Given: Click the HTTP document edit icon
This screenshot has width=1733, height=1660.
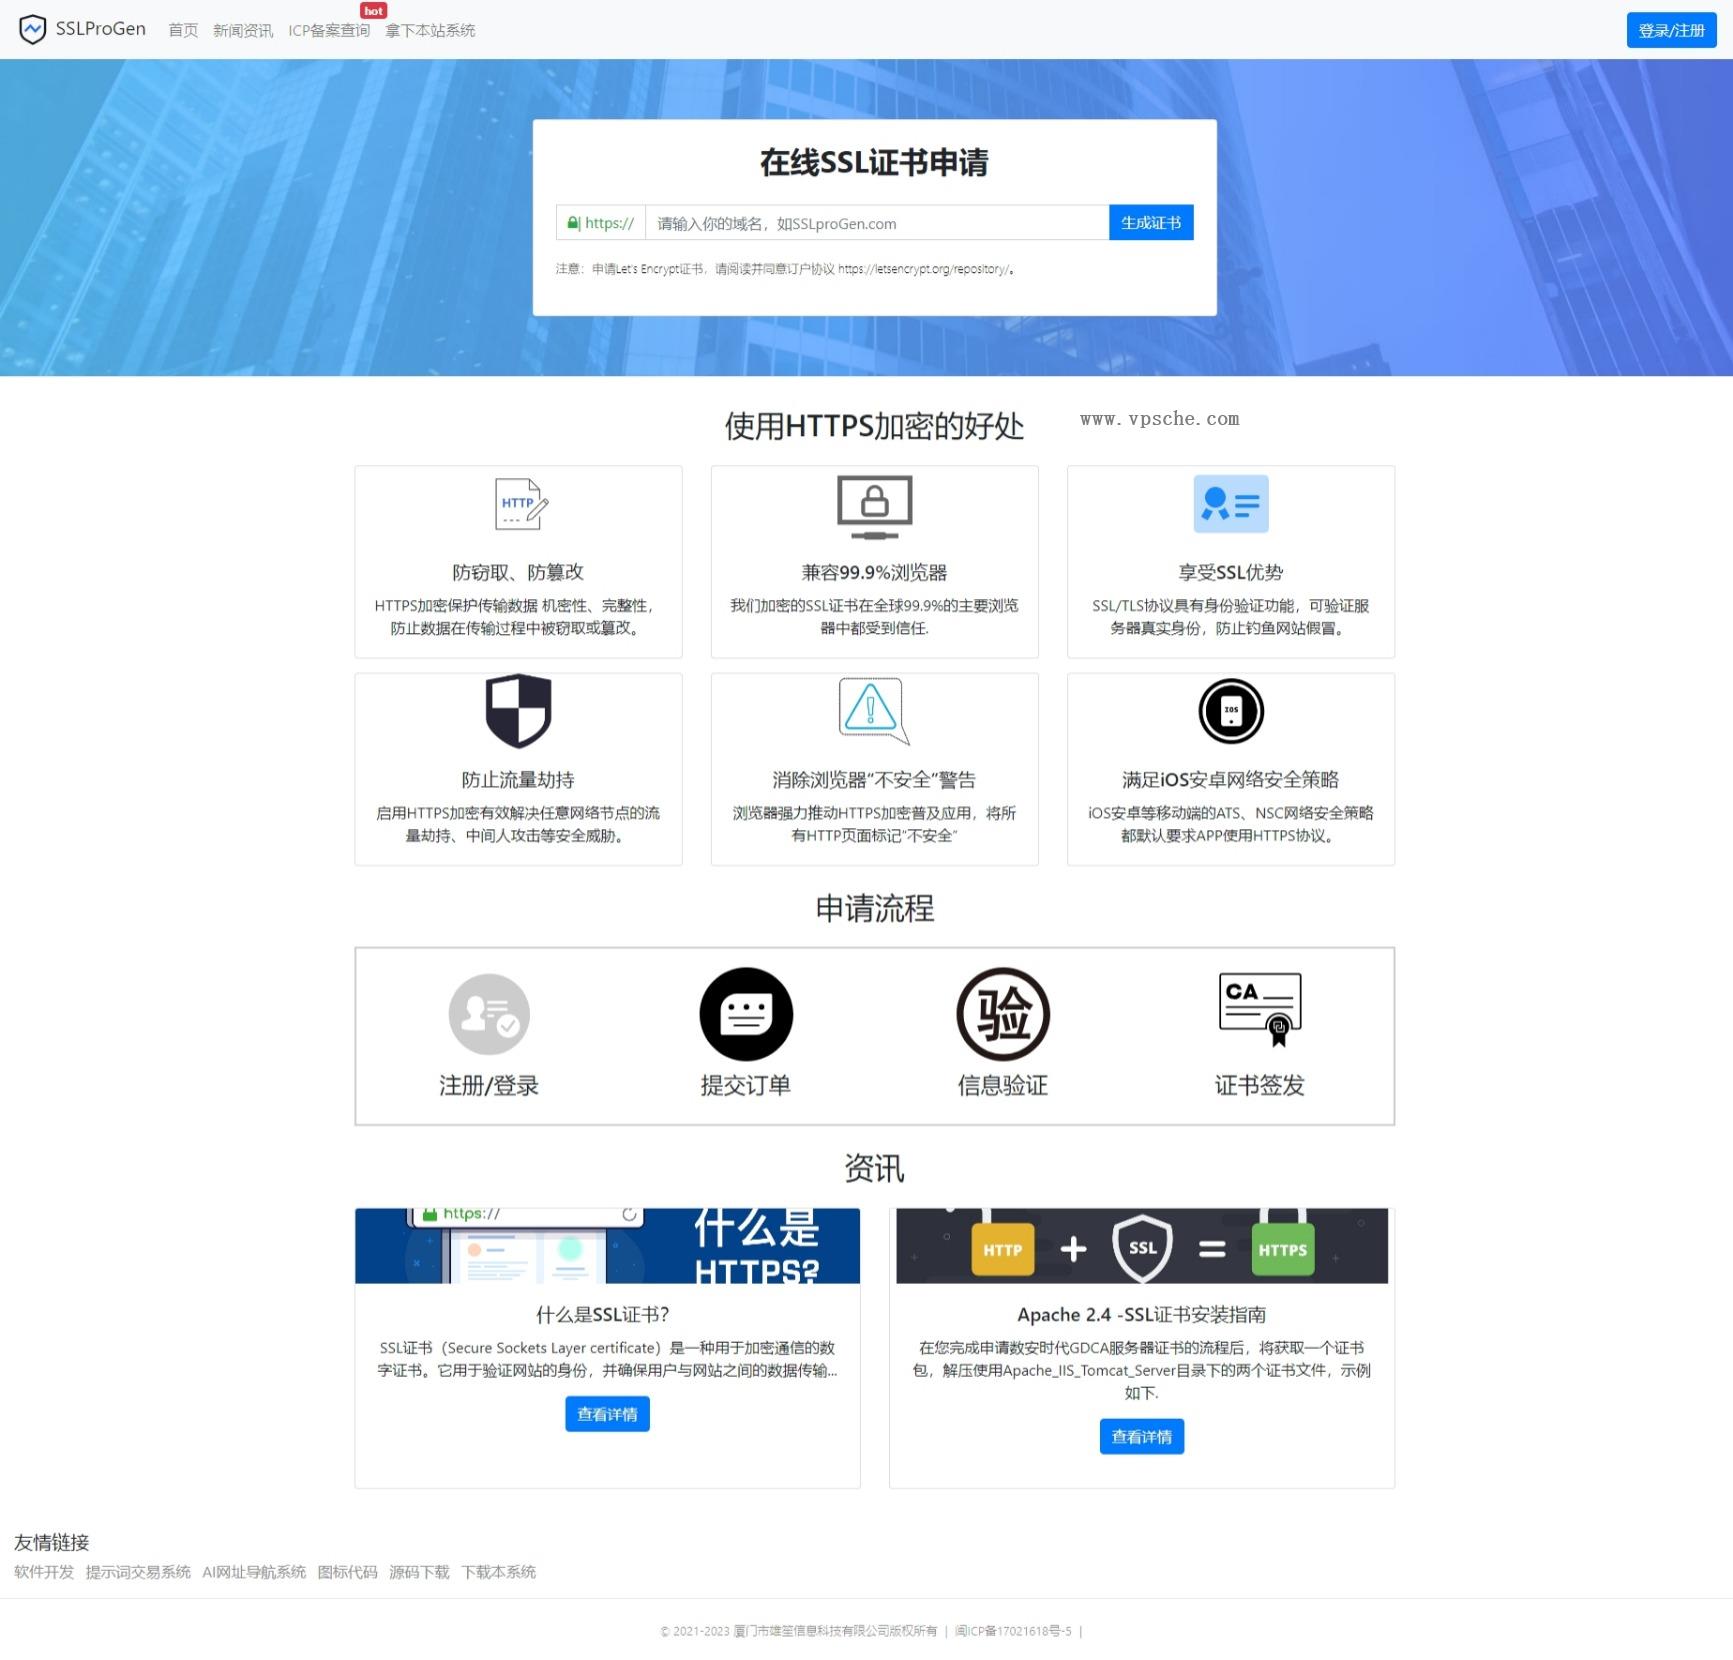Looking at the screenshot, I should click(x=521, y=504).
